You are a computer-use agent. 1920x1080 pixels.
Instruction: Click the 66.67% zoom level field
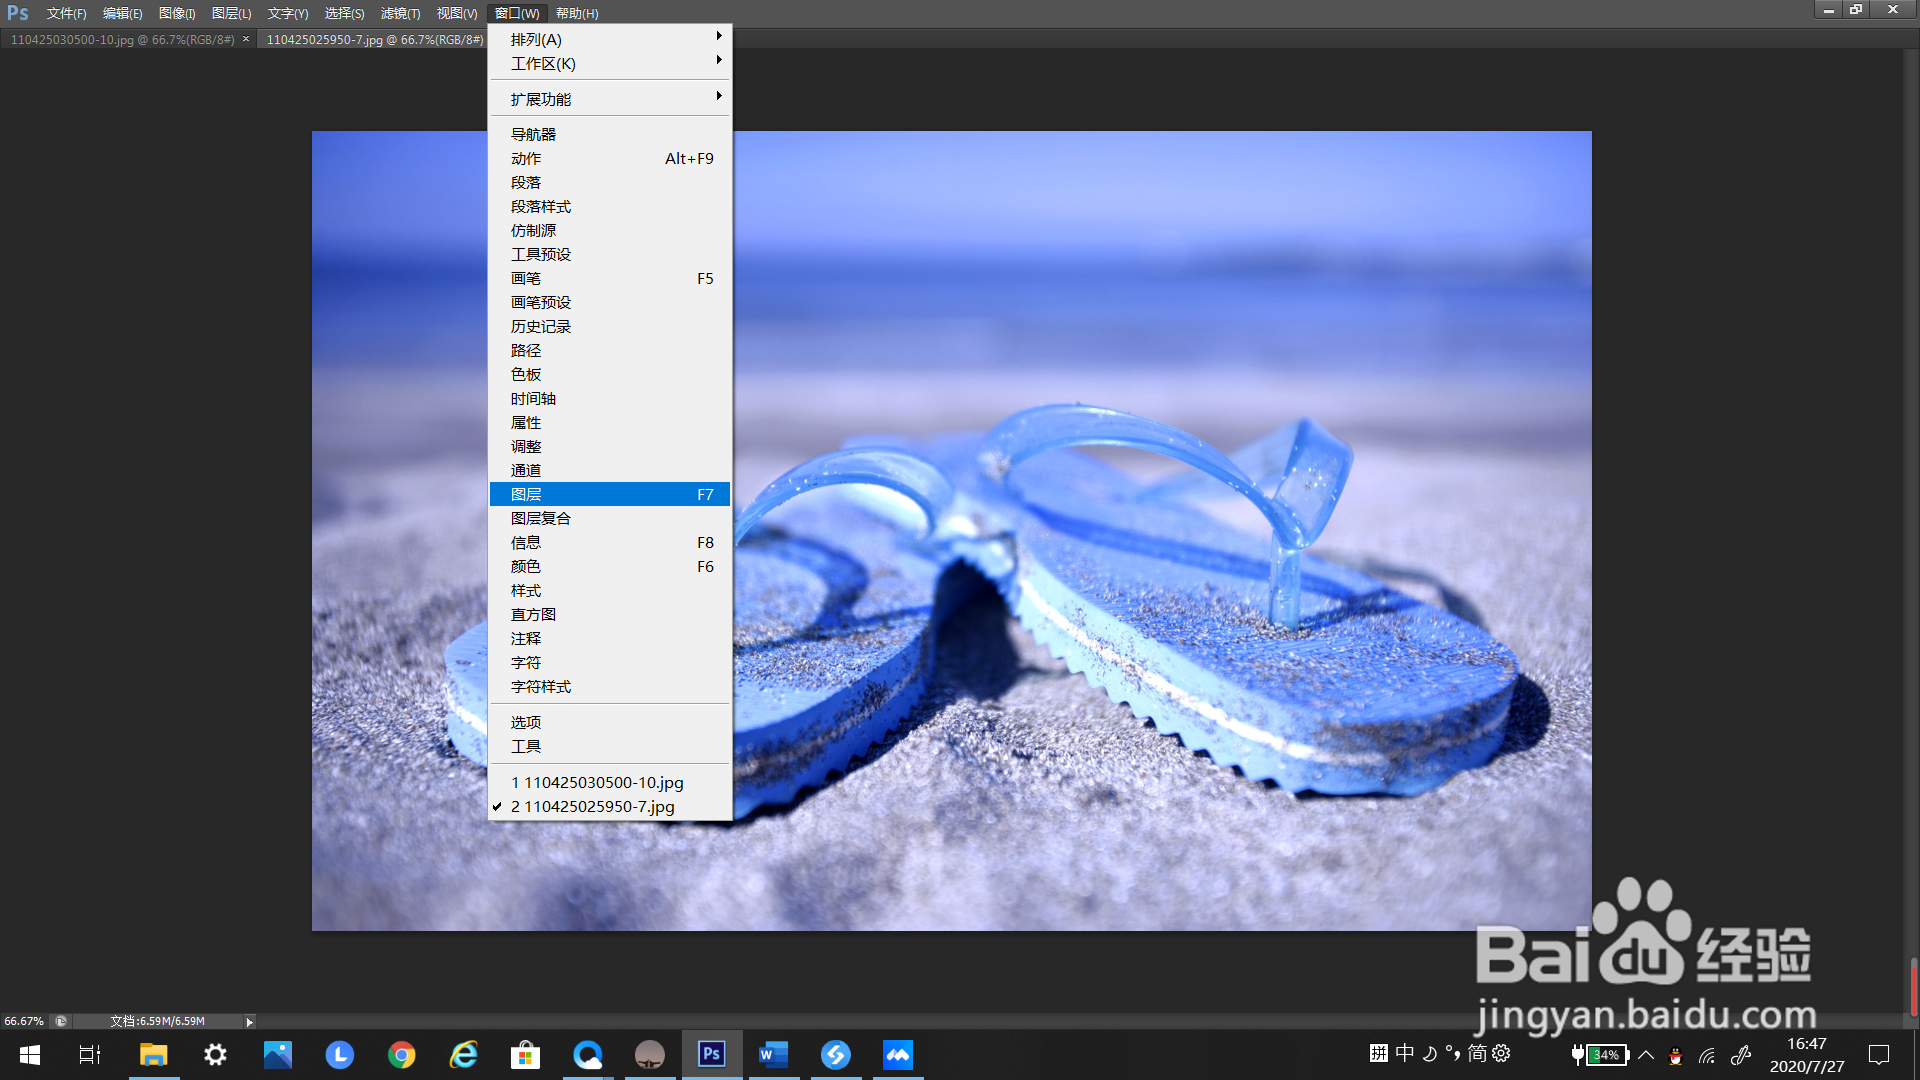[x=24, y=1021]
